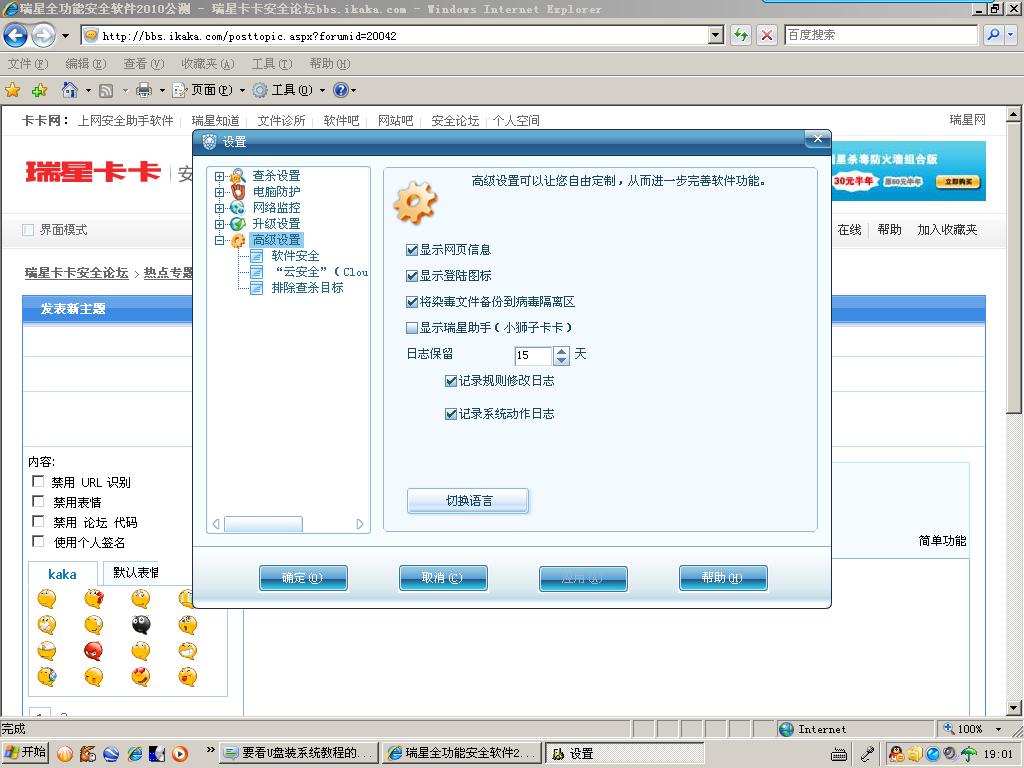This screenshot has width=1024, height=768.
Task: Click the blue Help question mark icon
Action: 340,89
